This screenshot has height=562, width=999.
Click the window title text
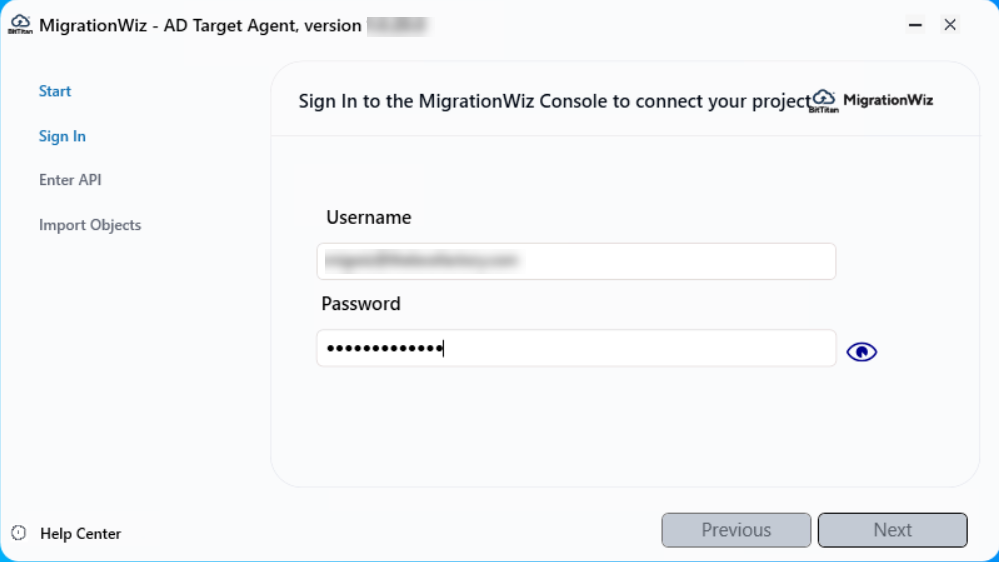click(x=200, y=26)
